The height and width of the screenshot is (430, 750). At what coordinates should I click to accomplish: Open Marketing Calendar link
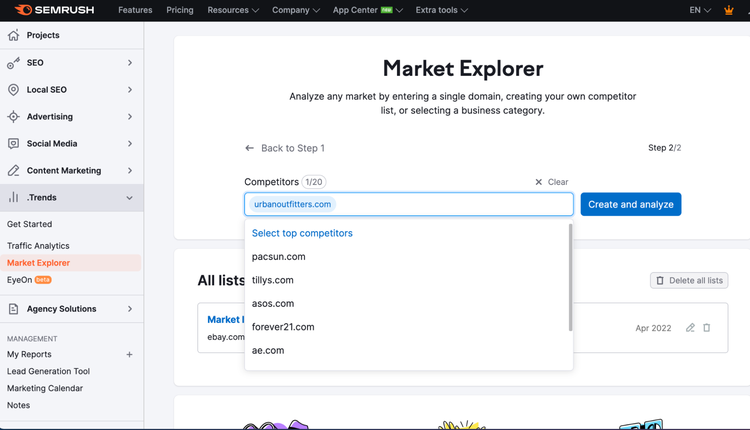45,388
